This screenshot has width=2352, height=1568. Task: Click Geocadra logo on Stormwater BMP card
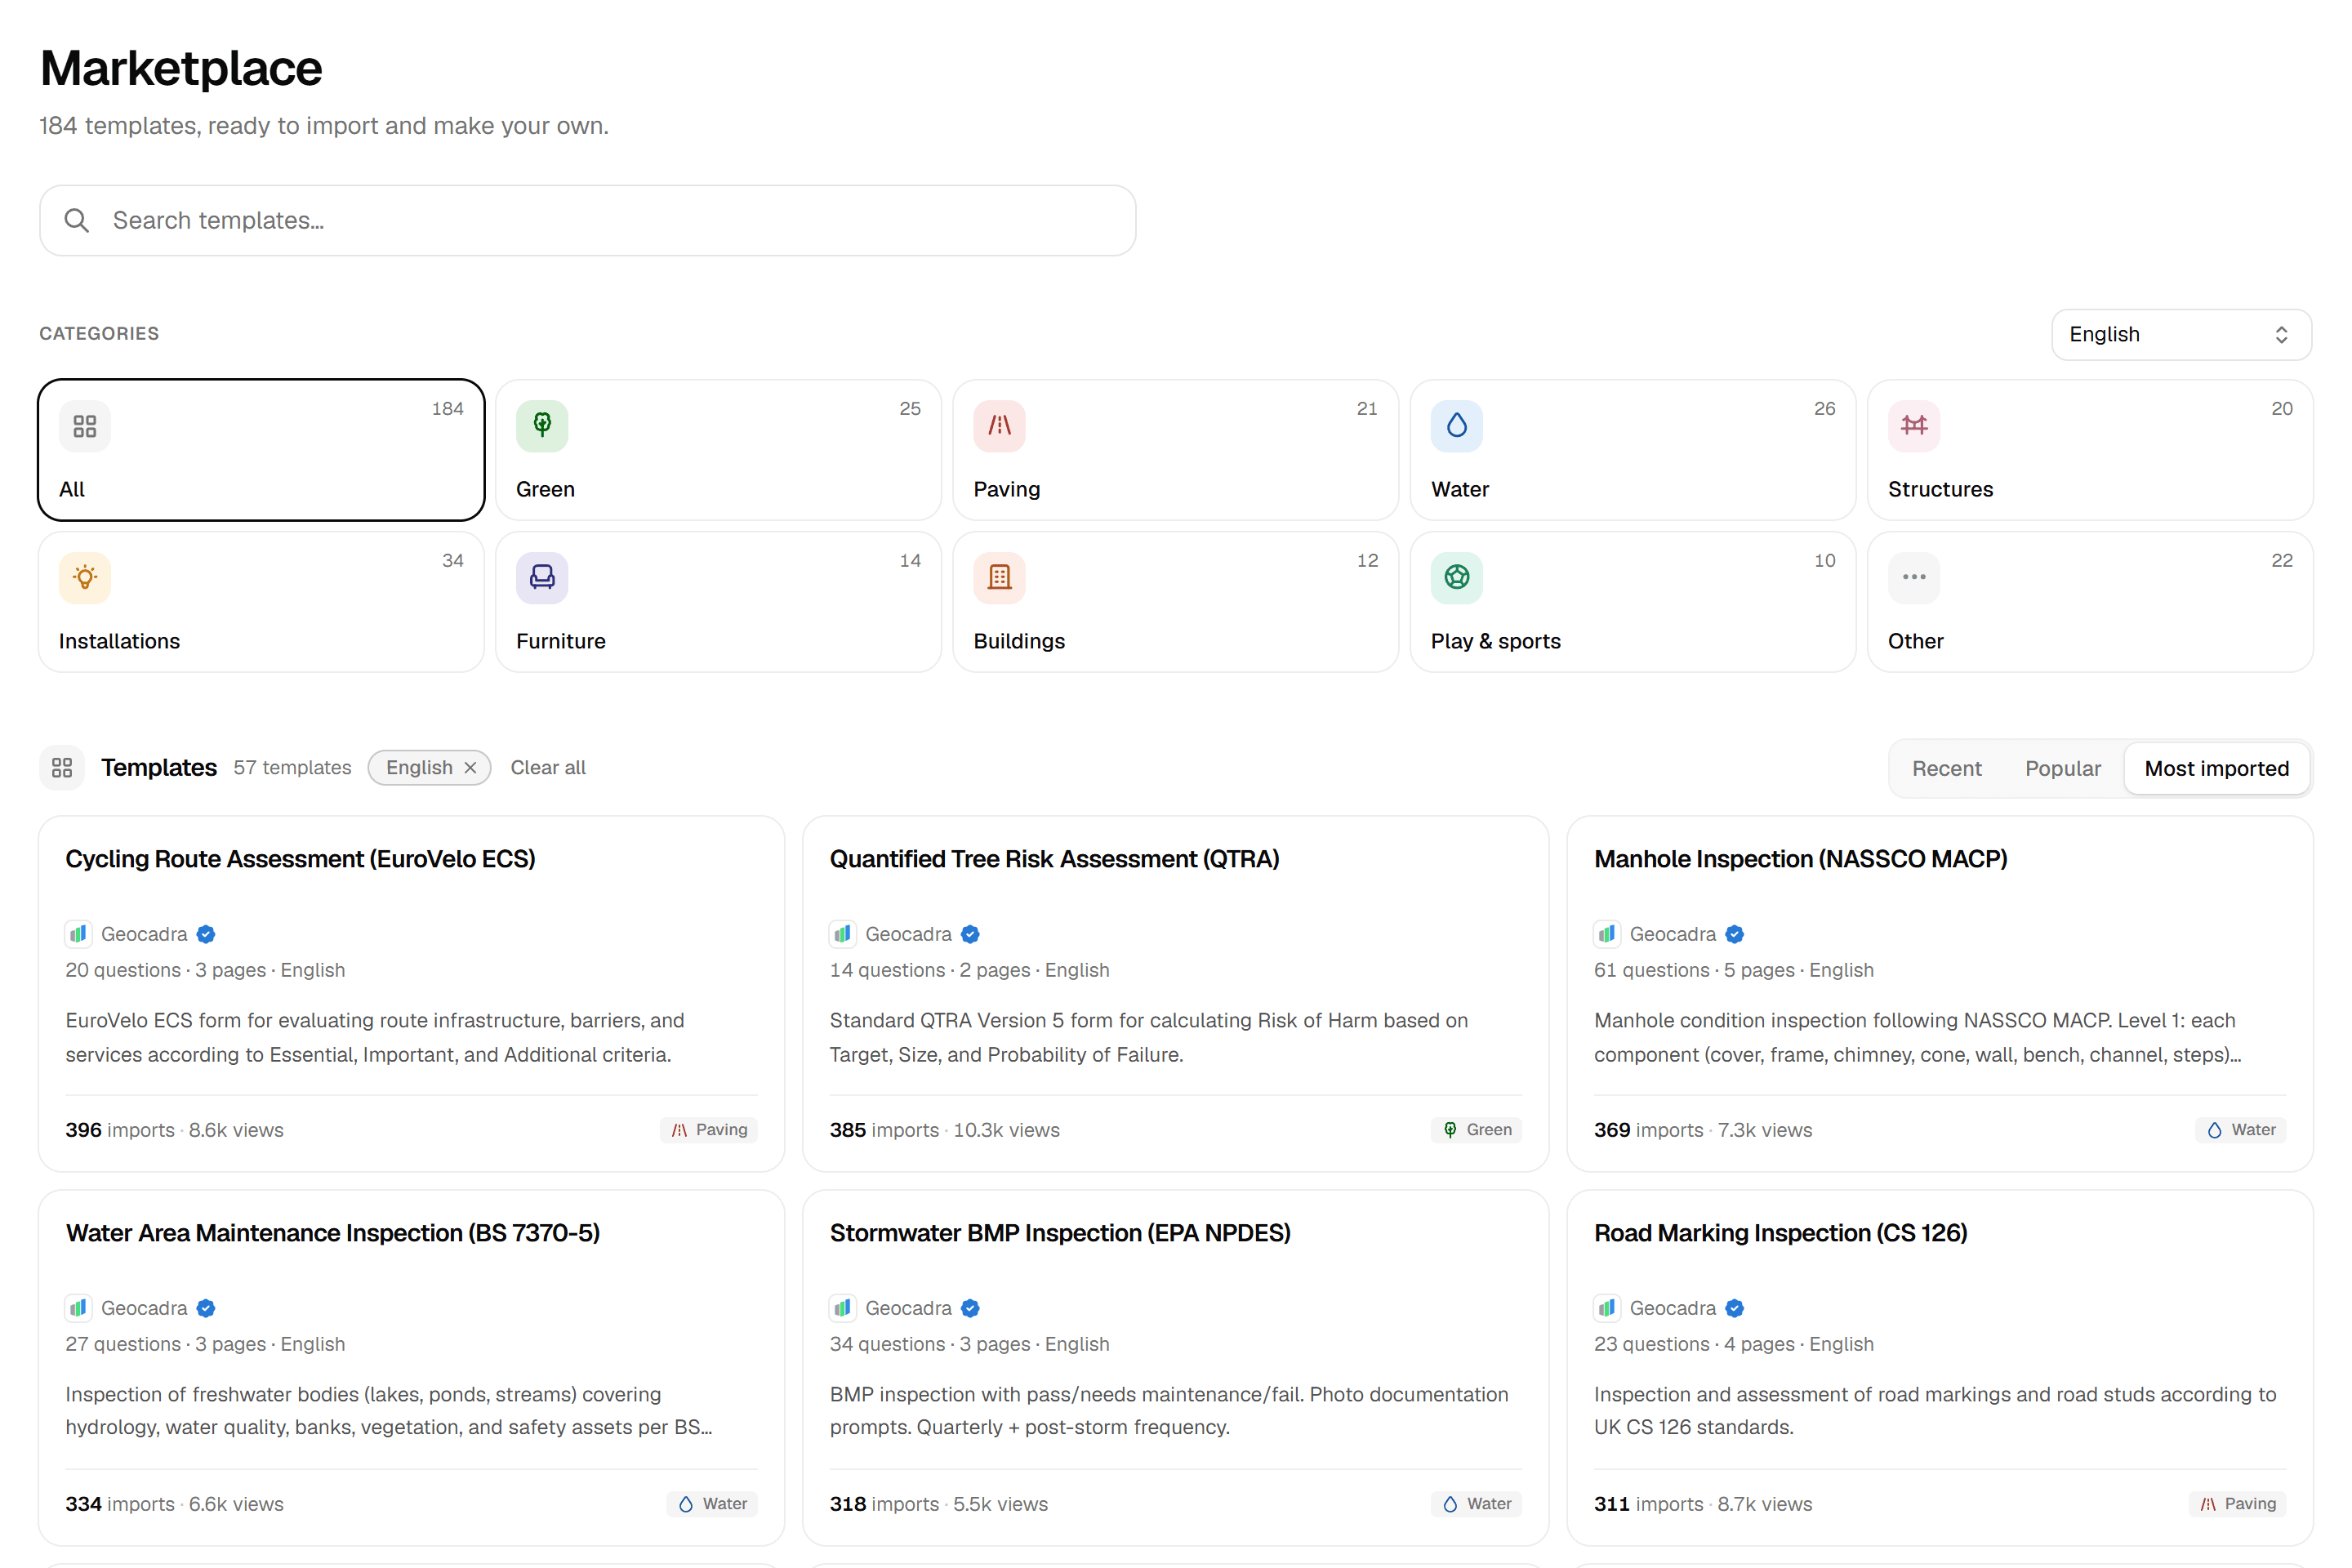[843, 1308]
